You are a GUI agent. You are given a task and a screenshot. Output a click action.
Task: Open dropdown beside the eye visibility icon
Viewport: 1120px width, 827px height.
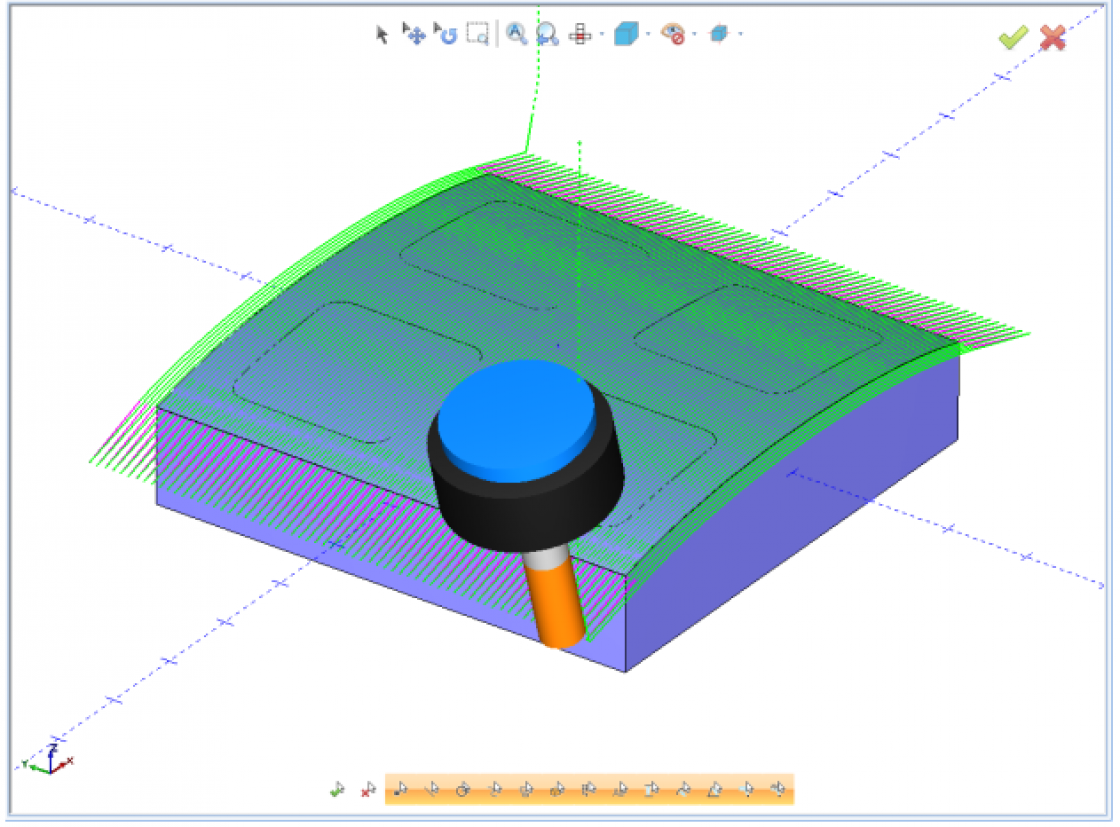(694, 34)
